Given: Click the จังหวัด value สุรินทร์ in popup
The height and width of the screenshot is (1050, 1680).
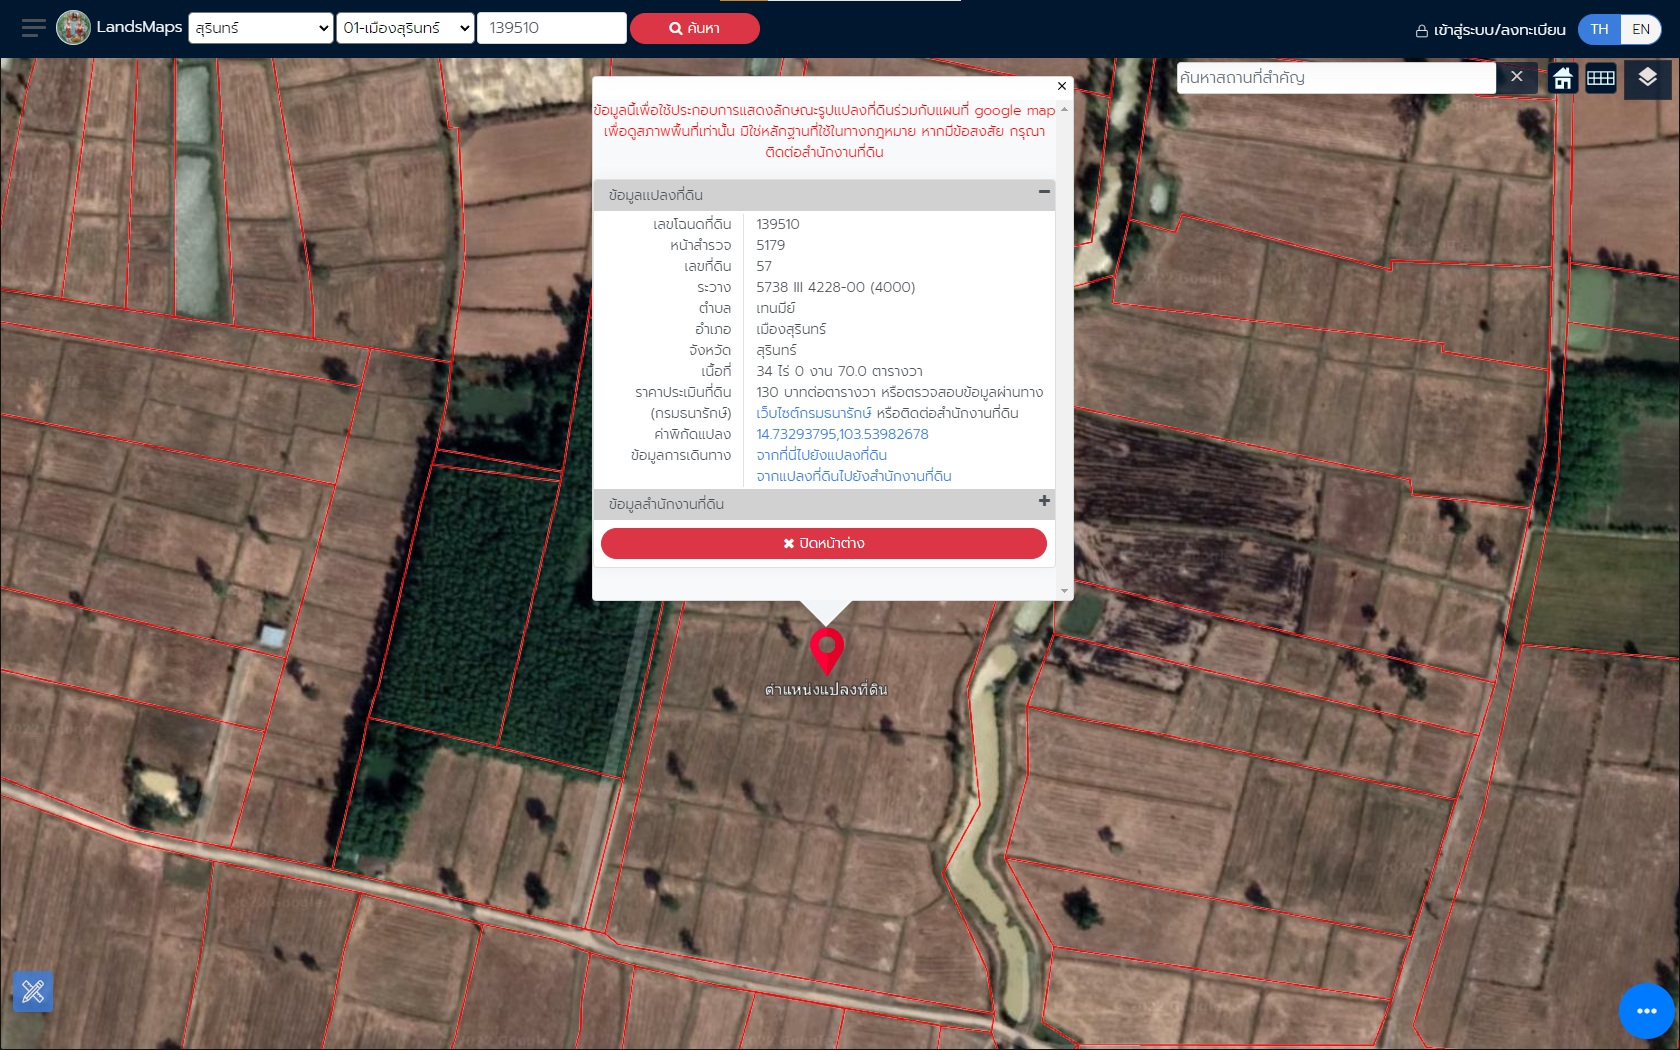Looking at the screenshot, I should (x=776, y=350).
